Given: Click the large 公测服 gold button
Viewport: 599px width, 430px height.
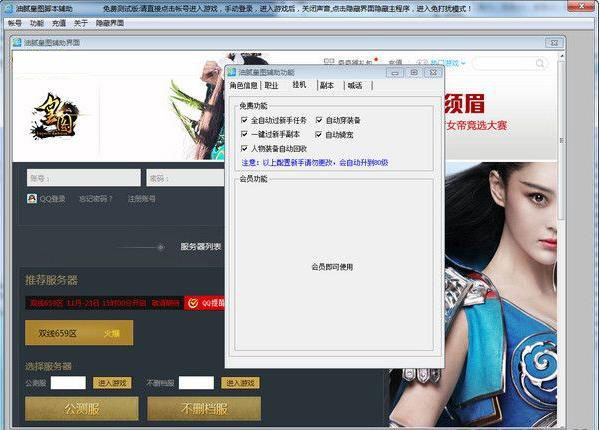Looking at the screenshot, I should coord(82,409).
